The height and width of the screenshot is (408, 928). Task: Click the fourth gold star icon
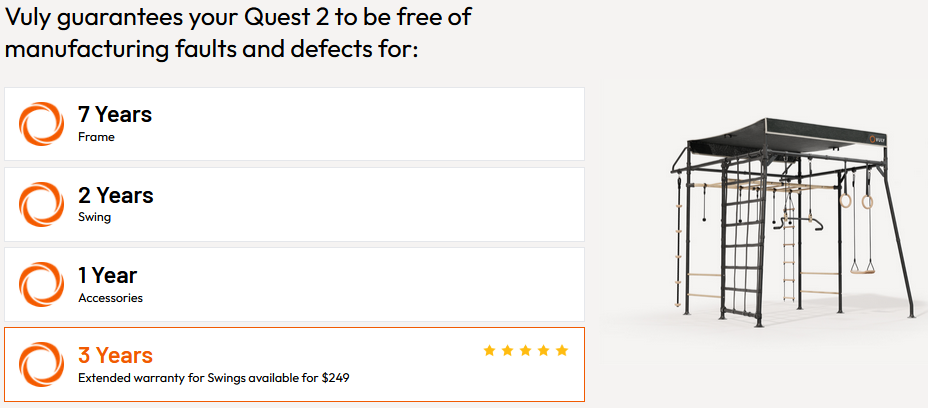pos(544,351)
